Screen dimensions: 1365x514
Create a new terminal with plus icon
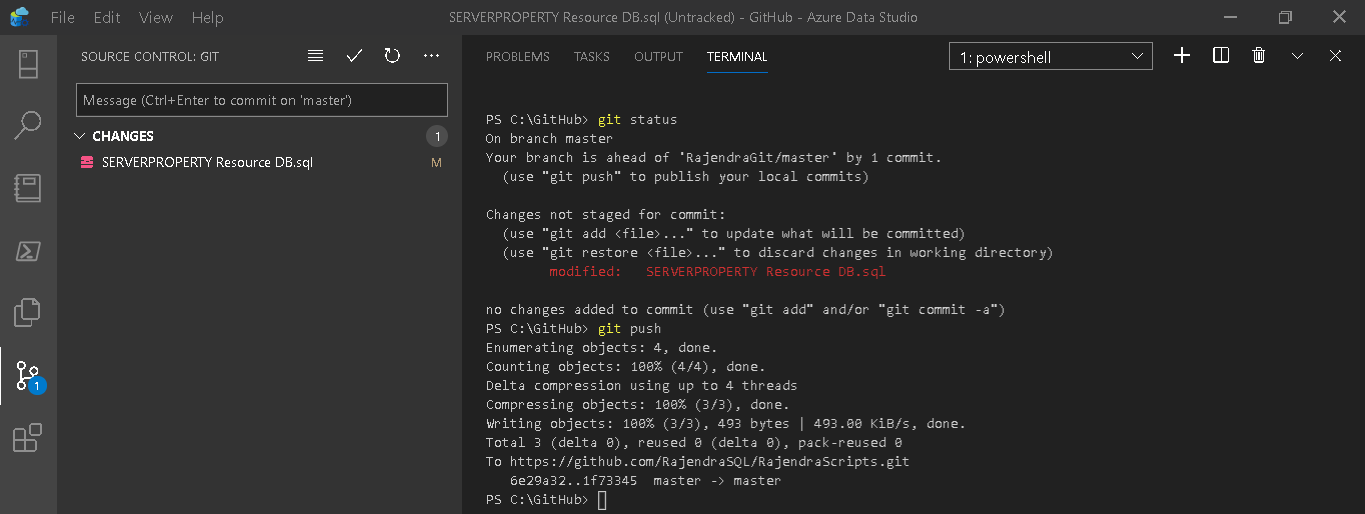[1182, 56]
